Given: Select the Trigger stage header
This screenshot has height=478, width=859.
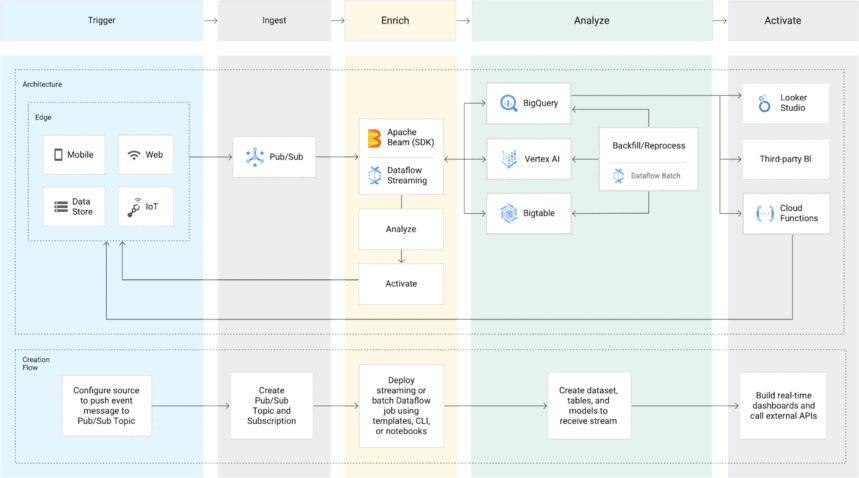Looking at the screenshot, I should coord(101,20).
